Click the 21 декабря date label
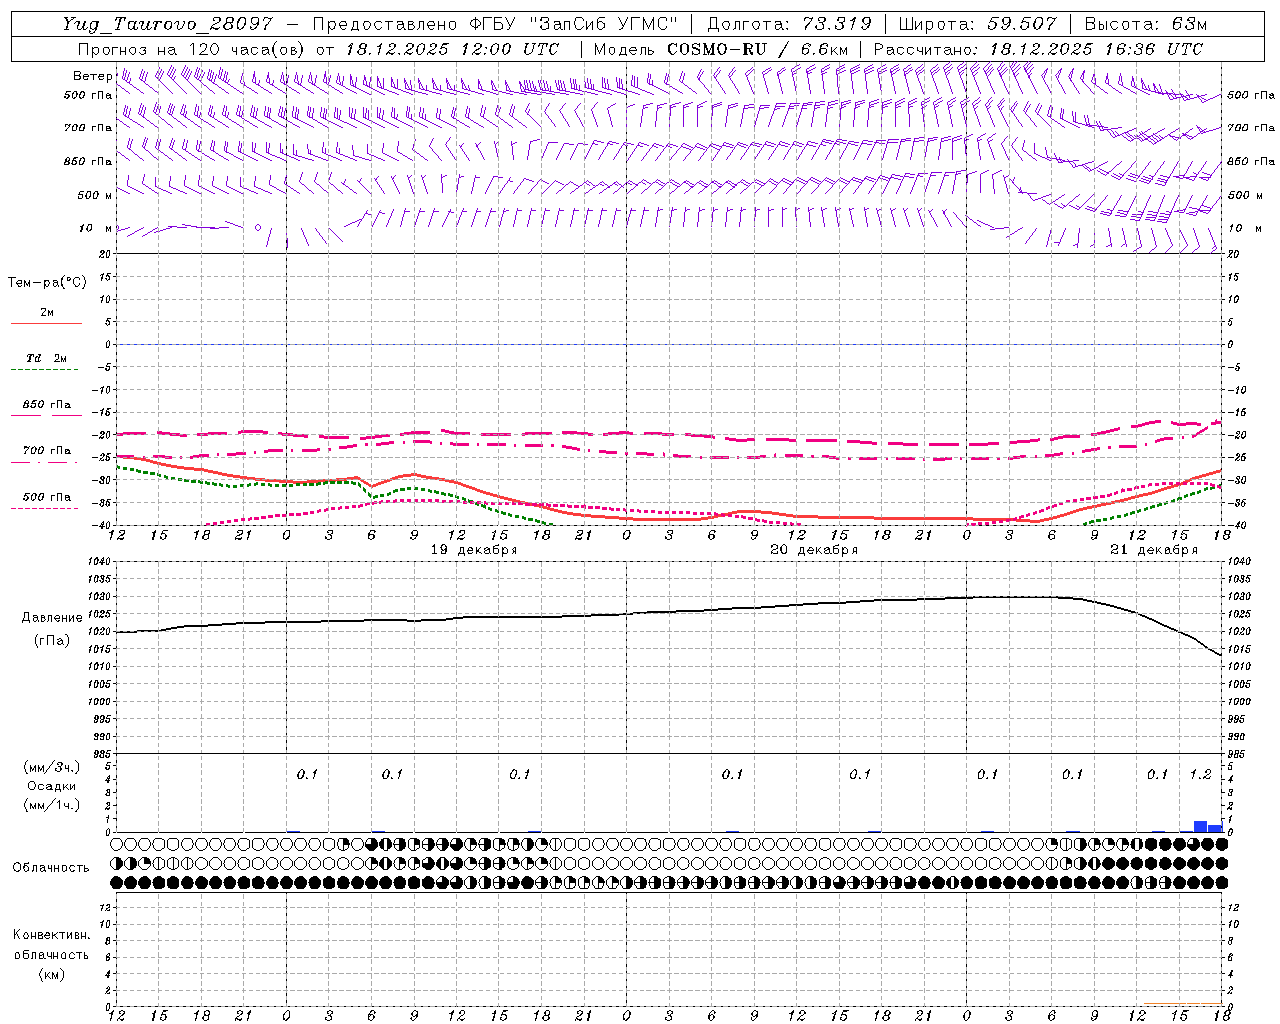The width and height of the screenshot is (1280, 1024). pos(1154,550)
